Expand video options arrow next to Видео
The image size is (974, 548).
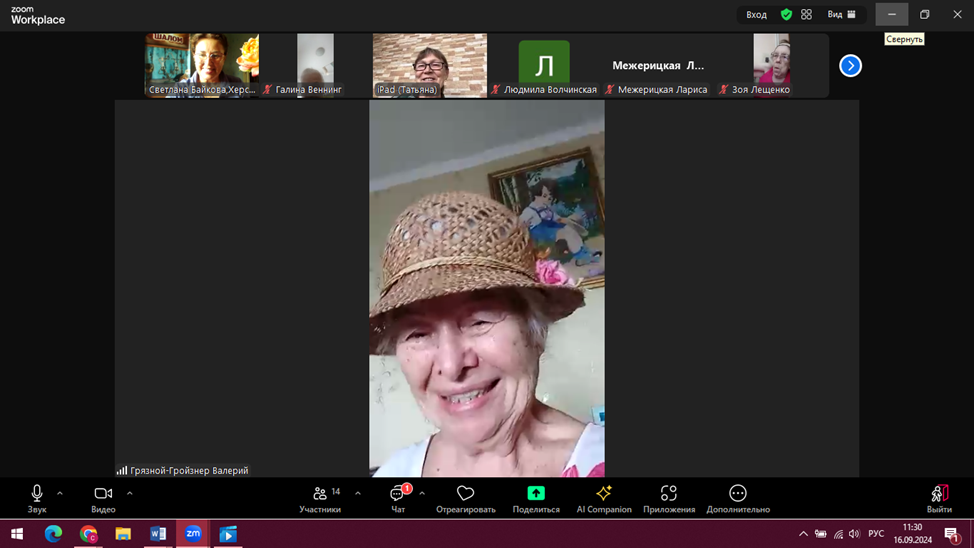pyautogui.click(x=130, y=493)
